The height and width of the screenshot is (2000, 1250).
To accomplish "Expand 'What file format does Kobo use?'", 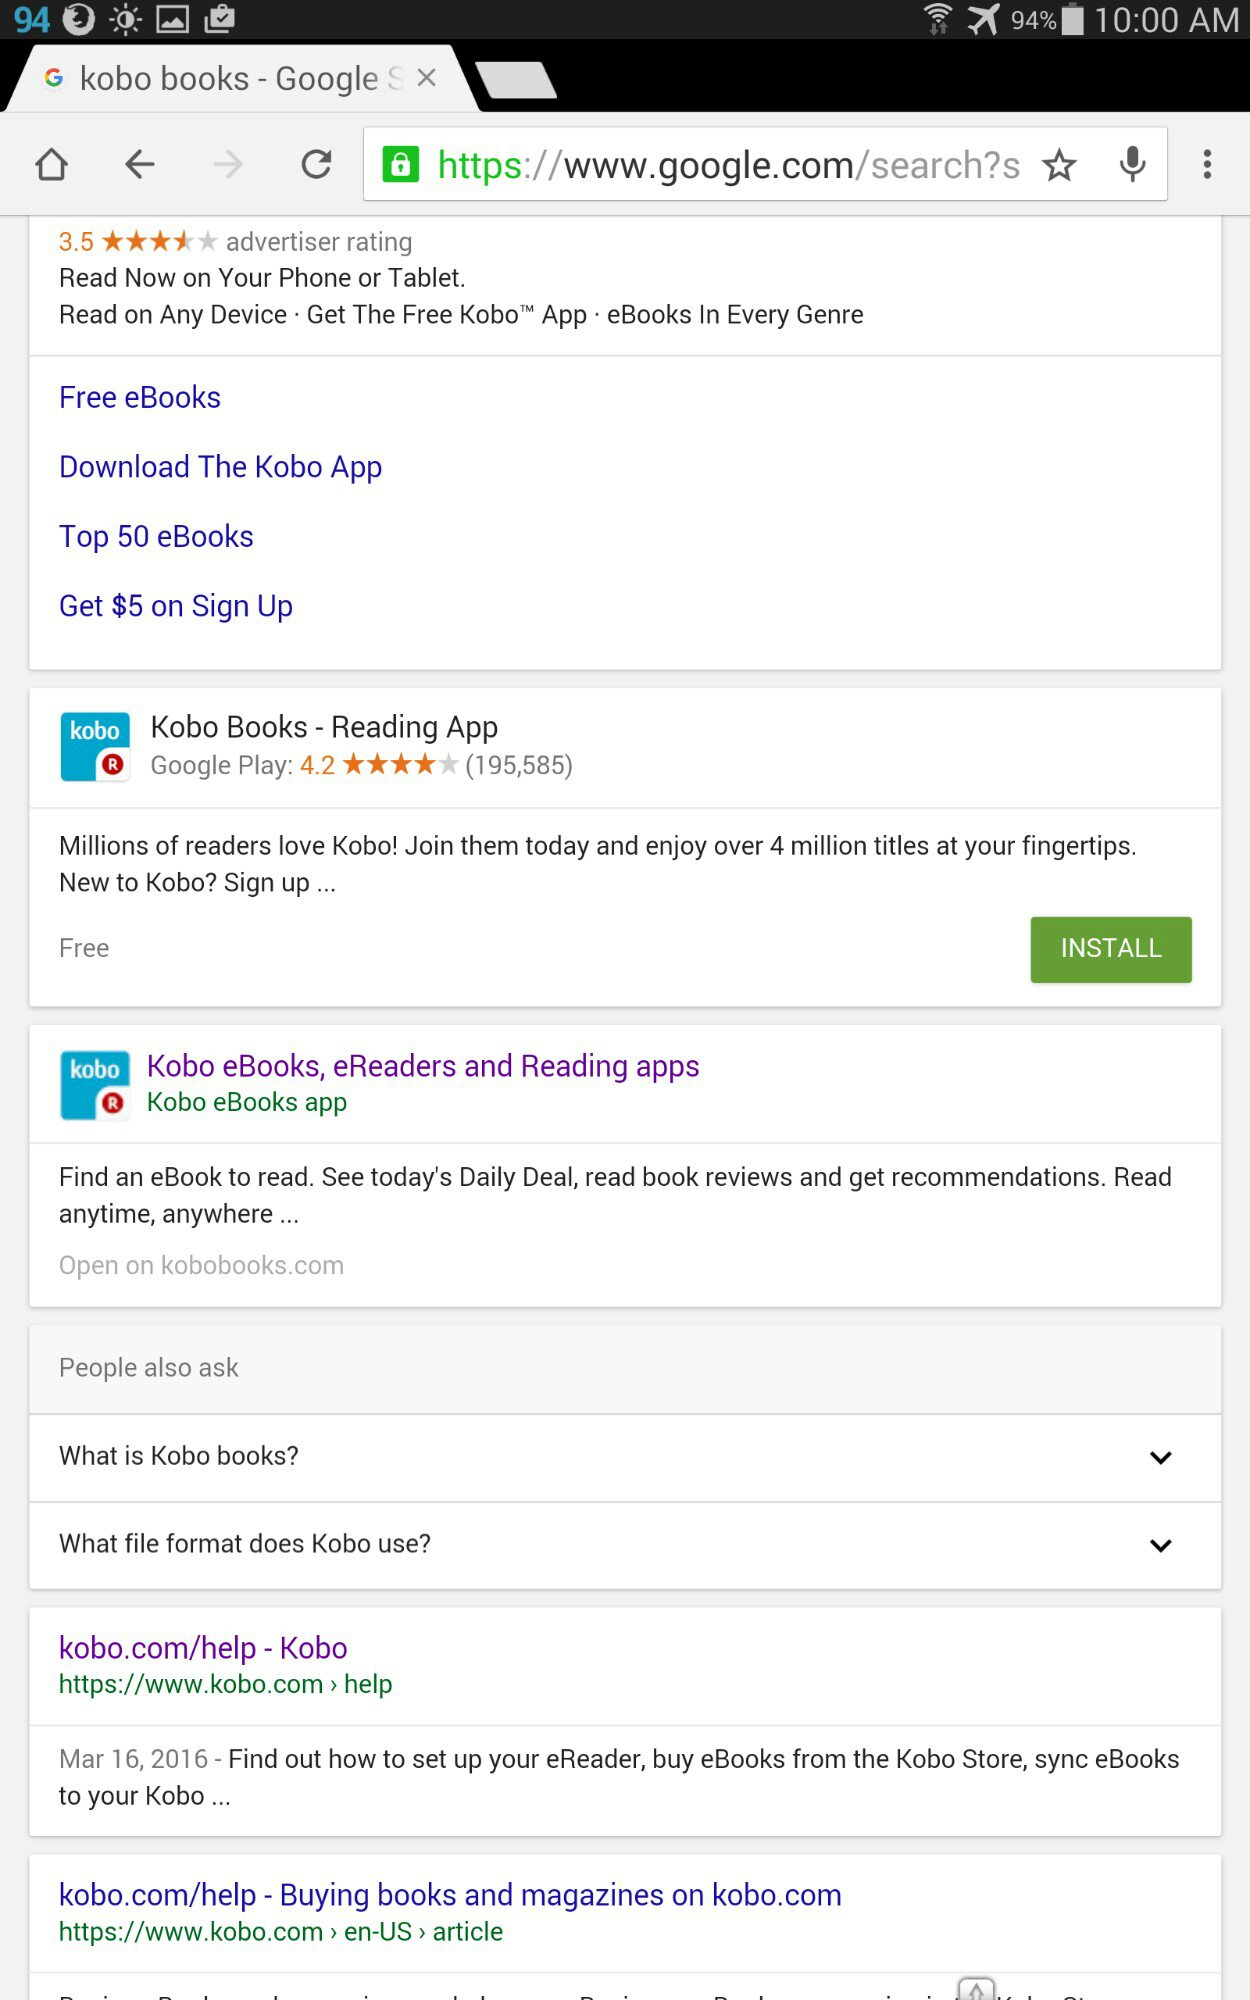I will coord(1160,1545).
